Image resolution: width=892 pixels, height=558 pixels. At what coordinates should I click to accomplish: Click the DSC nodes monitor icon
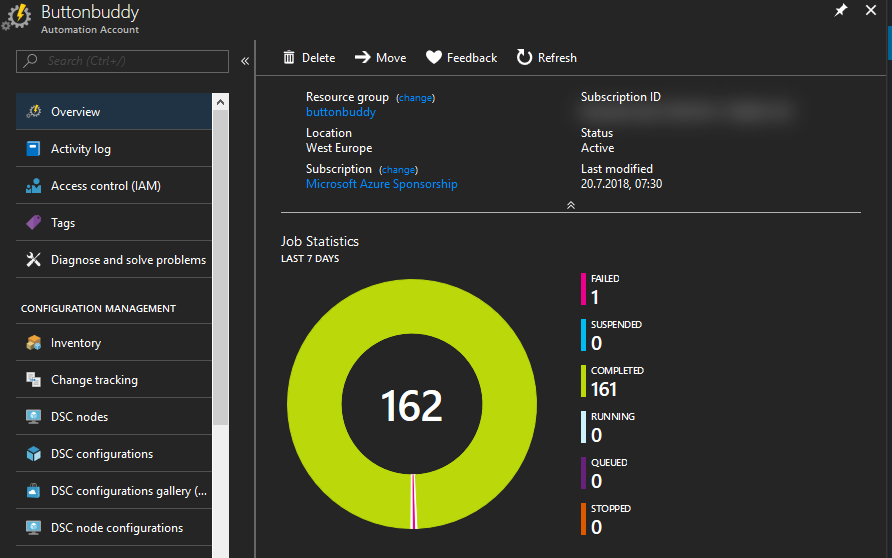[x=34, y=416]
